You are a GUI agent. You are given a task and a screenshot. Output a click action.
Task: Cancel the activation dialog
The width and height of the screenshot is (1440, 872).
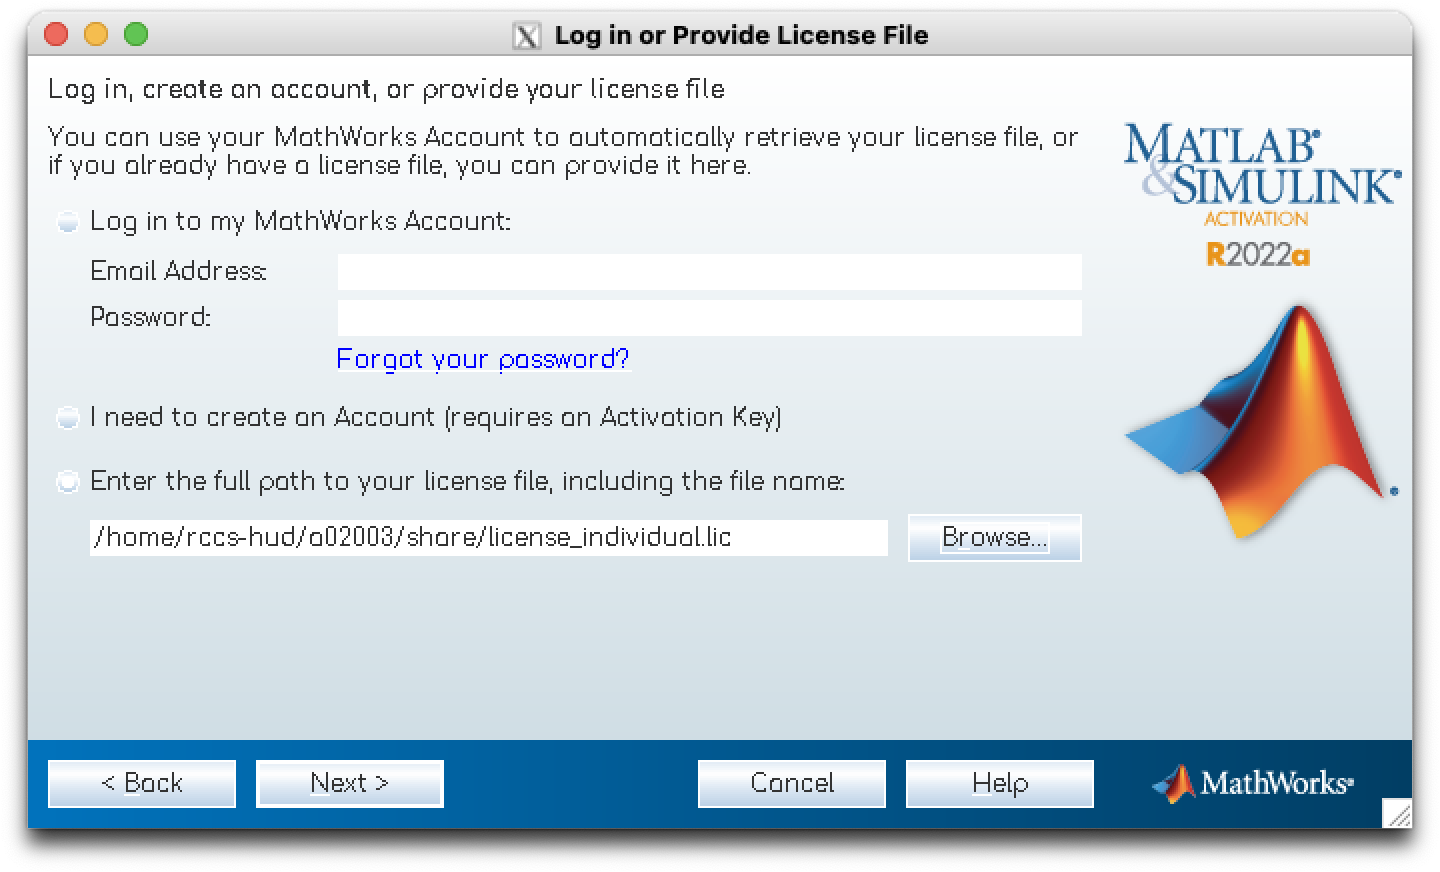pos(791,783)
